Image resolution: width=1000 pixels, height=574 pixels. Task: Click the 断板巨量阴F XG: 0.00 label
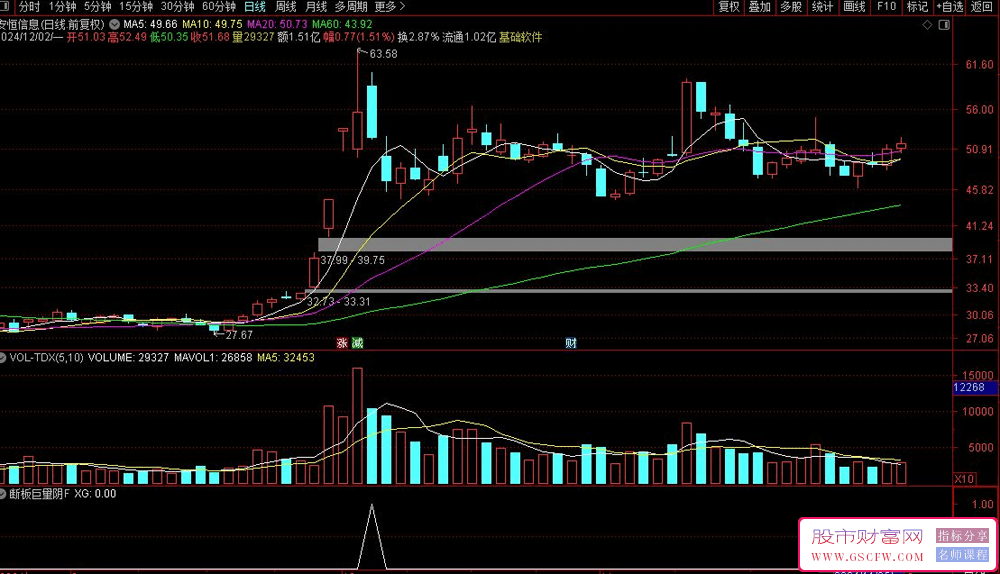(x=62, y=494)
